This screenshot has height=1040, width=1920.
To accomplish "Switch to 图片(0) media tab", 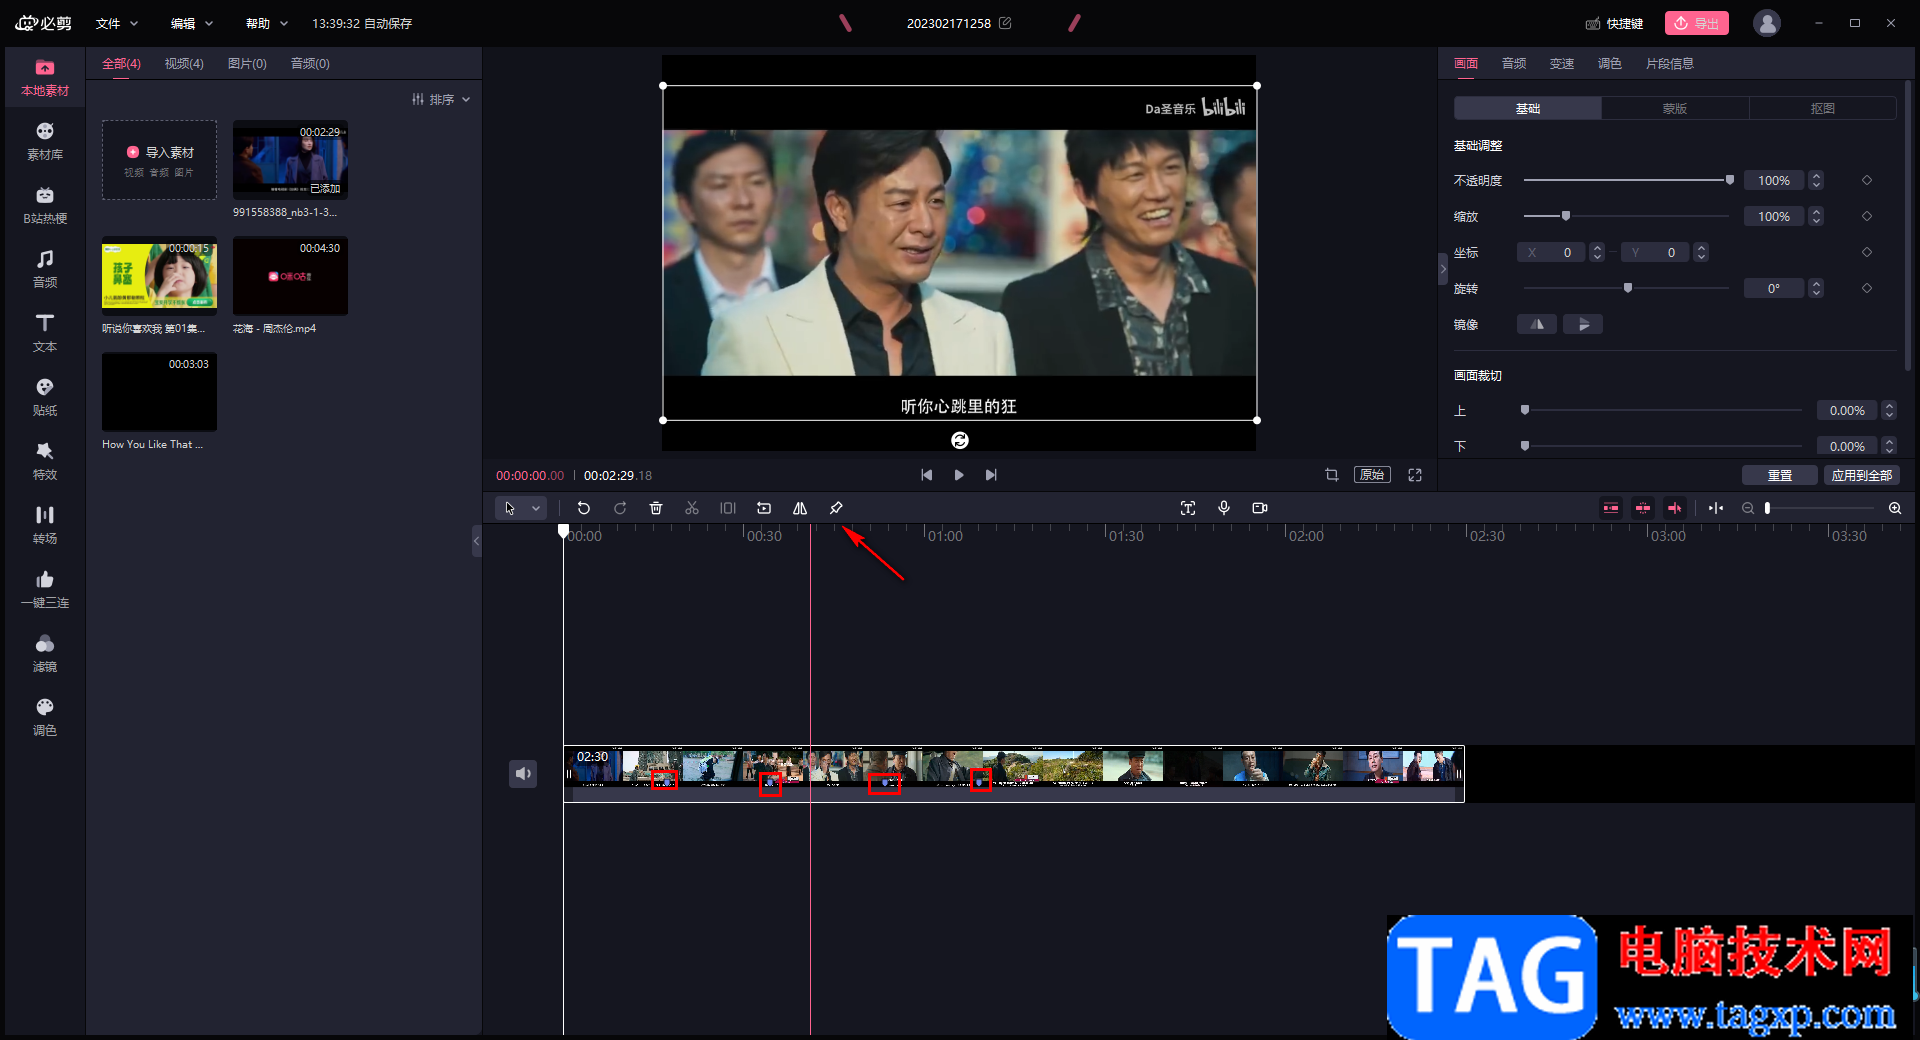I will (247, 63).
